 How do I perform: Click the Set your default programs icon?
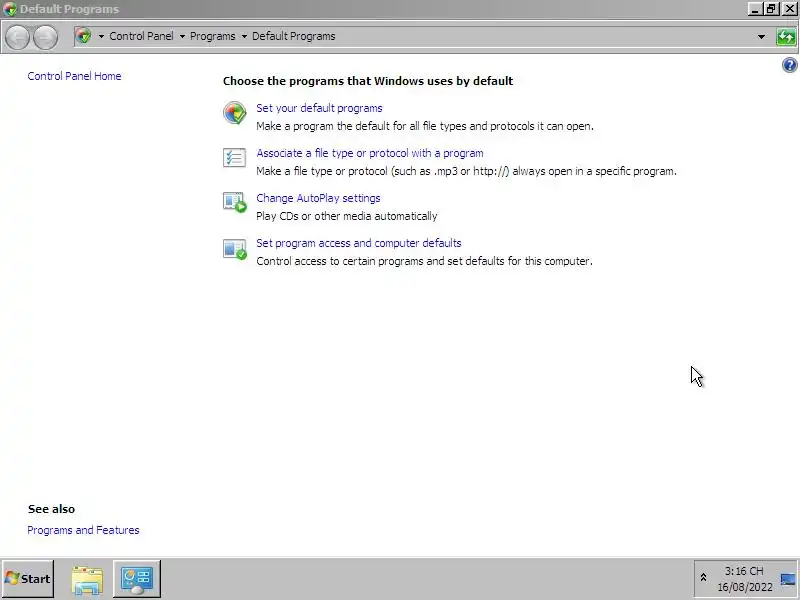tap(235, 113)
